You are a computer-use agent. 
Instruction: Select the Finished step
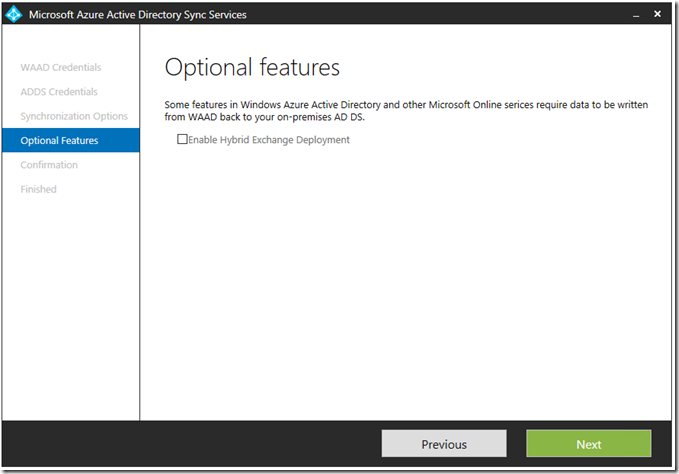[39, 189]
